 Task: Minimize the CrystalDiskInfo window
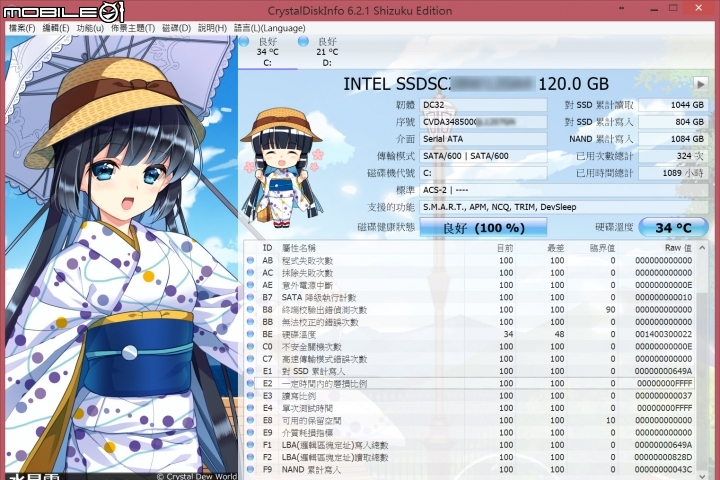tap(654, 9)
